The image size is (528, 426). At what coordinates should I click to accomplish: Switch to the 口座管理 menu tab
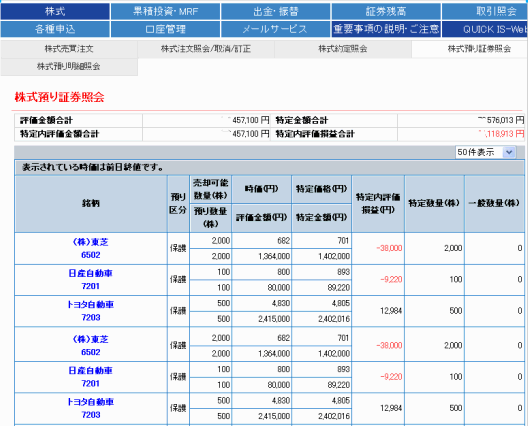click(165, 29)
